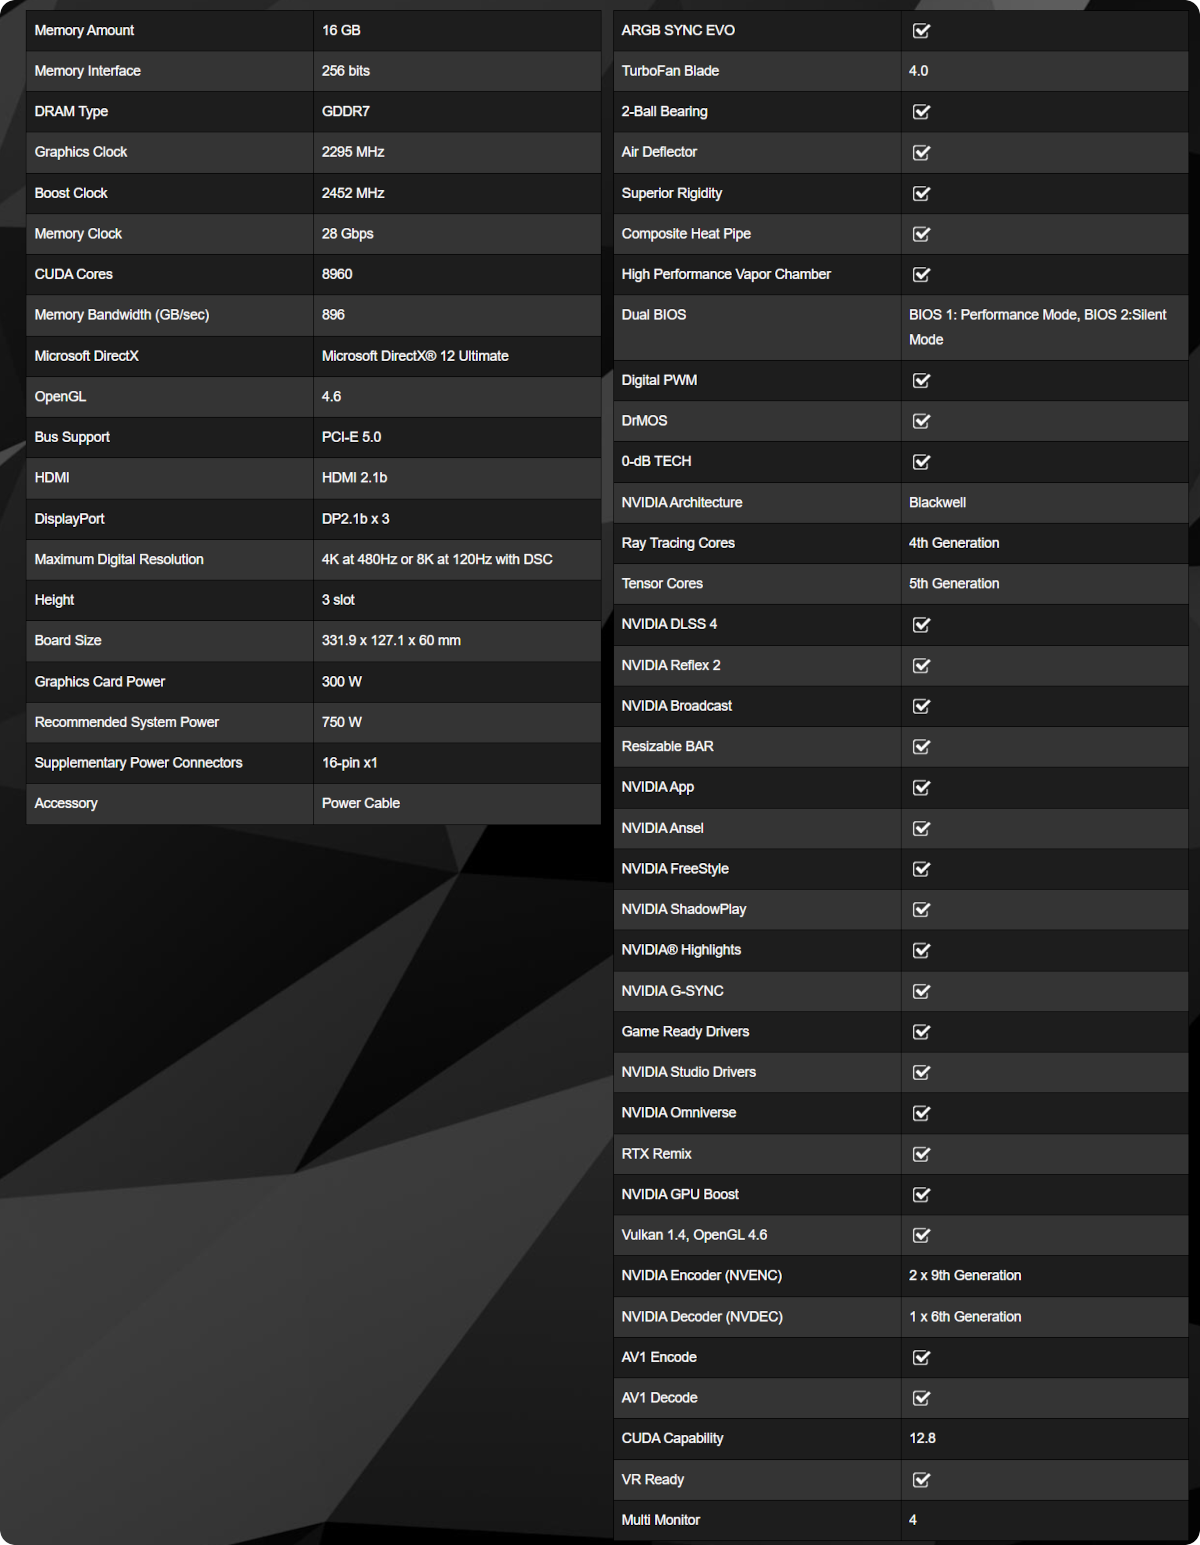This screenshot has width=1200, height=1545.
Task: Click the High Performance Vapor Chamber checkmark
Action: pyautogui.click(x=921, y=275)
